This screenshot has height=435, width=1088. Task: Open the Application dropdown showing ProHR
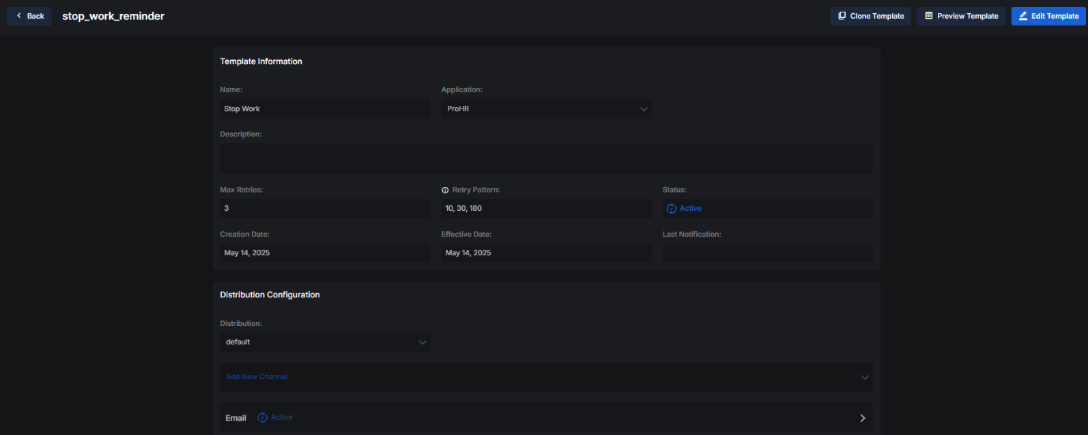[545, 108]
